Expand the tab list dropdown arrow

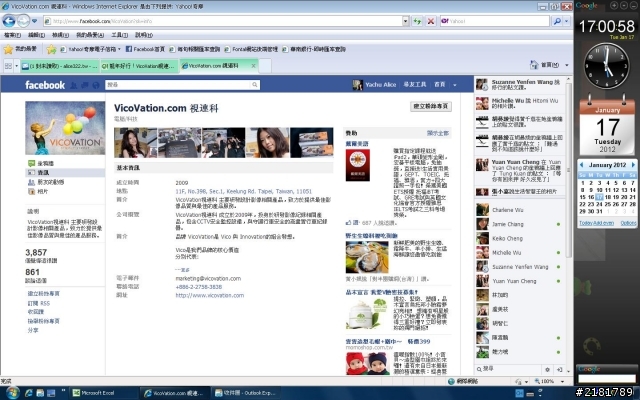point(17,65)
